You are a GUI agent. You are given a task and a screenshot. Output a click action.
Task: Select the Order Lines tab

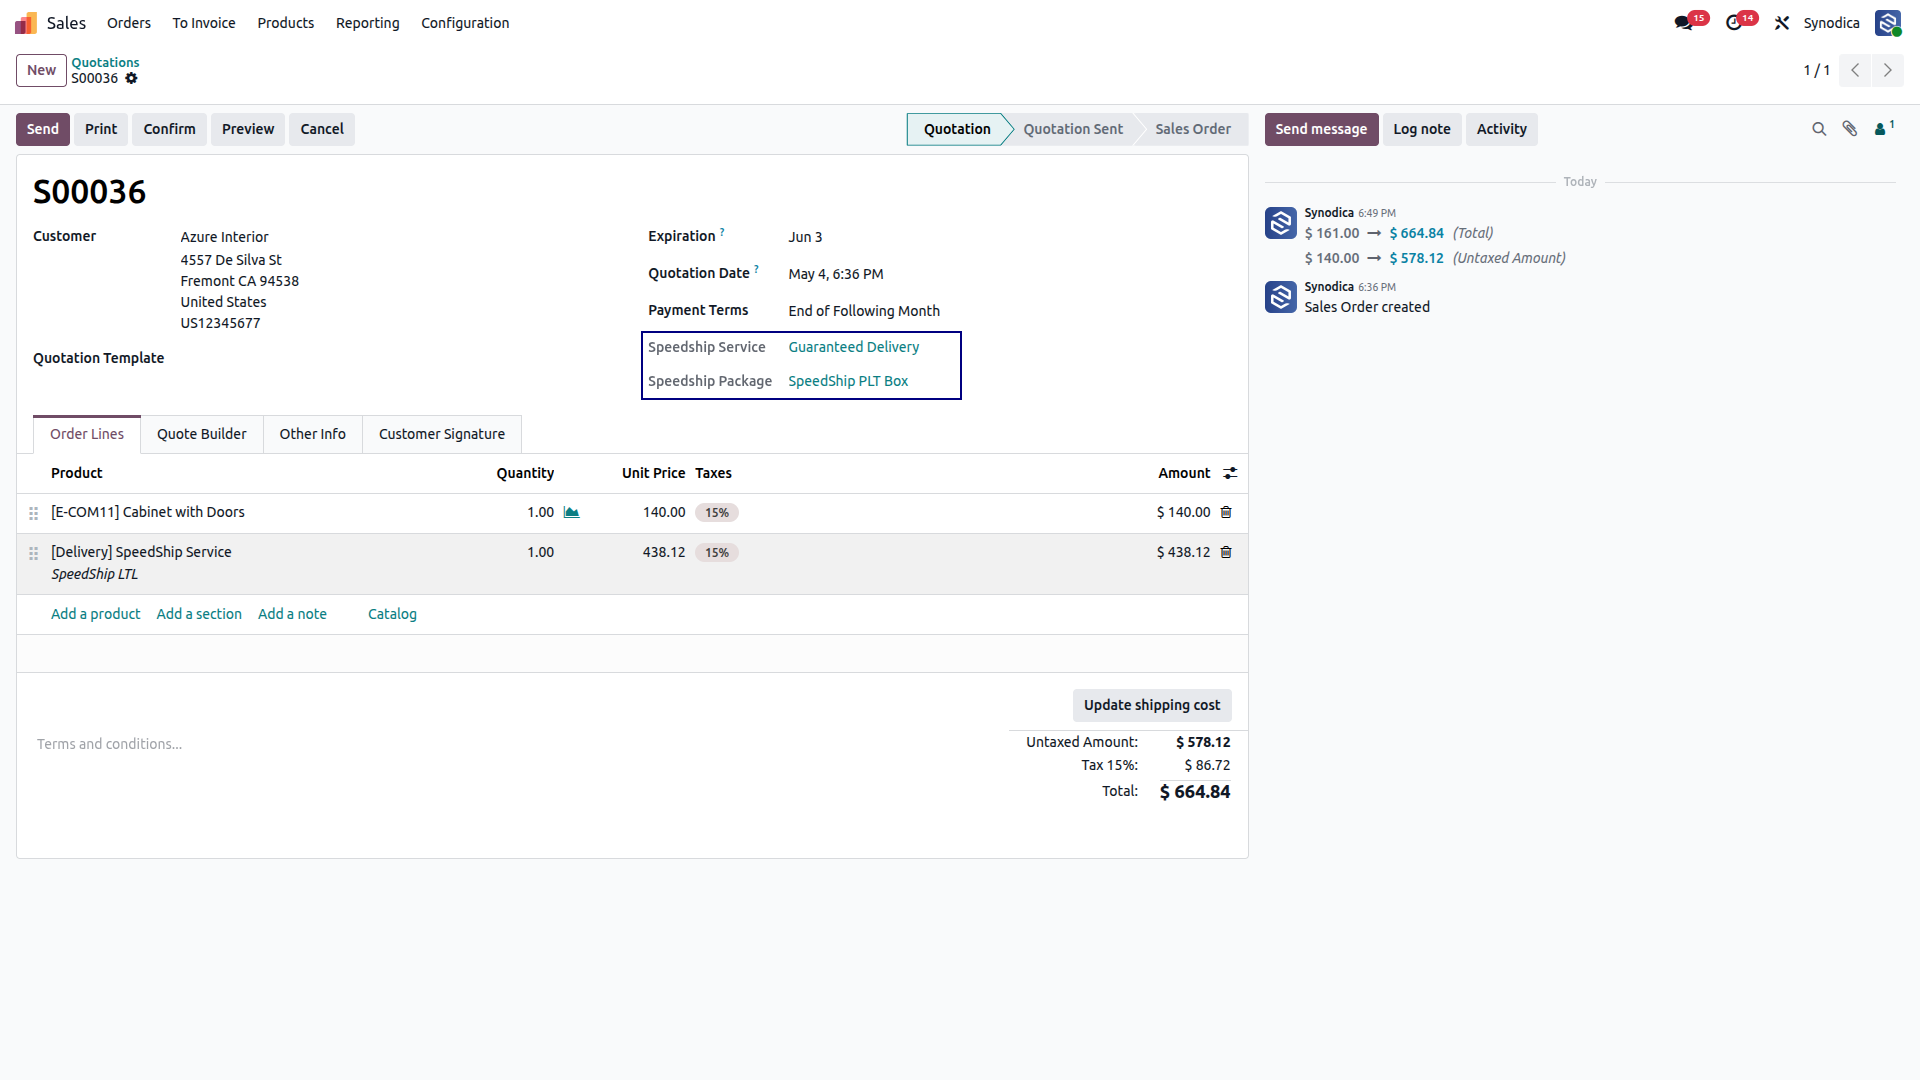click(87, 434)
